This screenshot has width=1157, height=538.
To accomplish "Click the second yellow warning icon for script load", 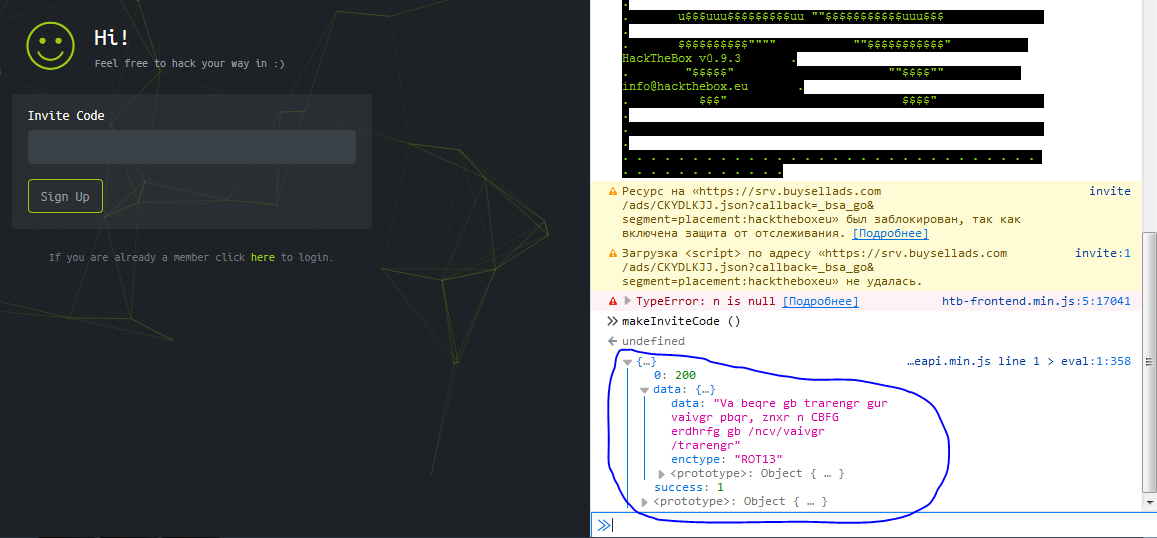I will (612, 254).
